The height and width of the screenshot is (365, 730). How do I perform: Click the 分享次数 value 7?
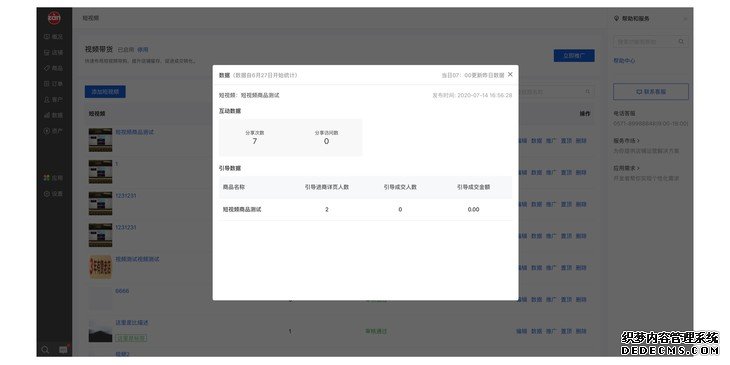254,141
